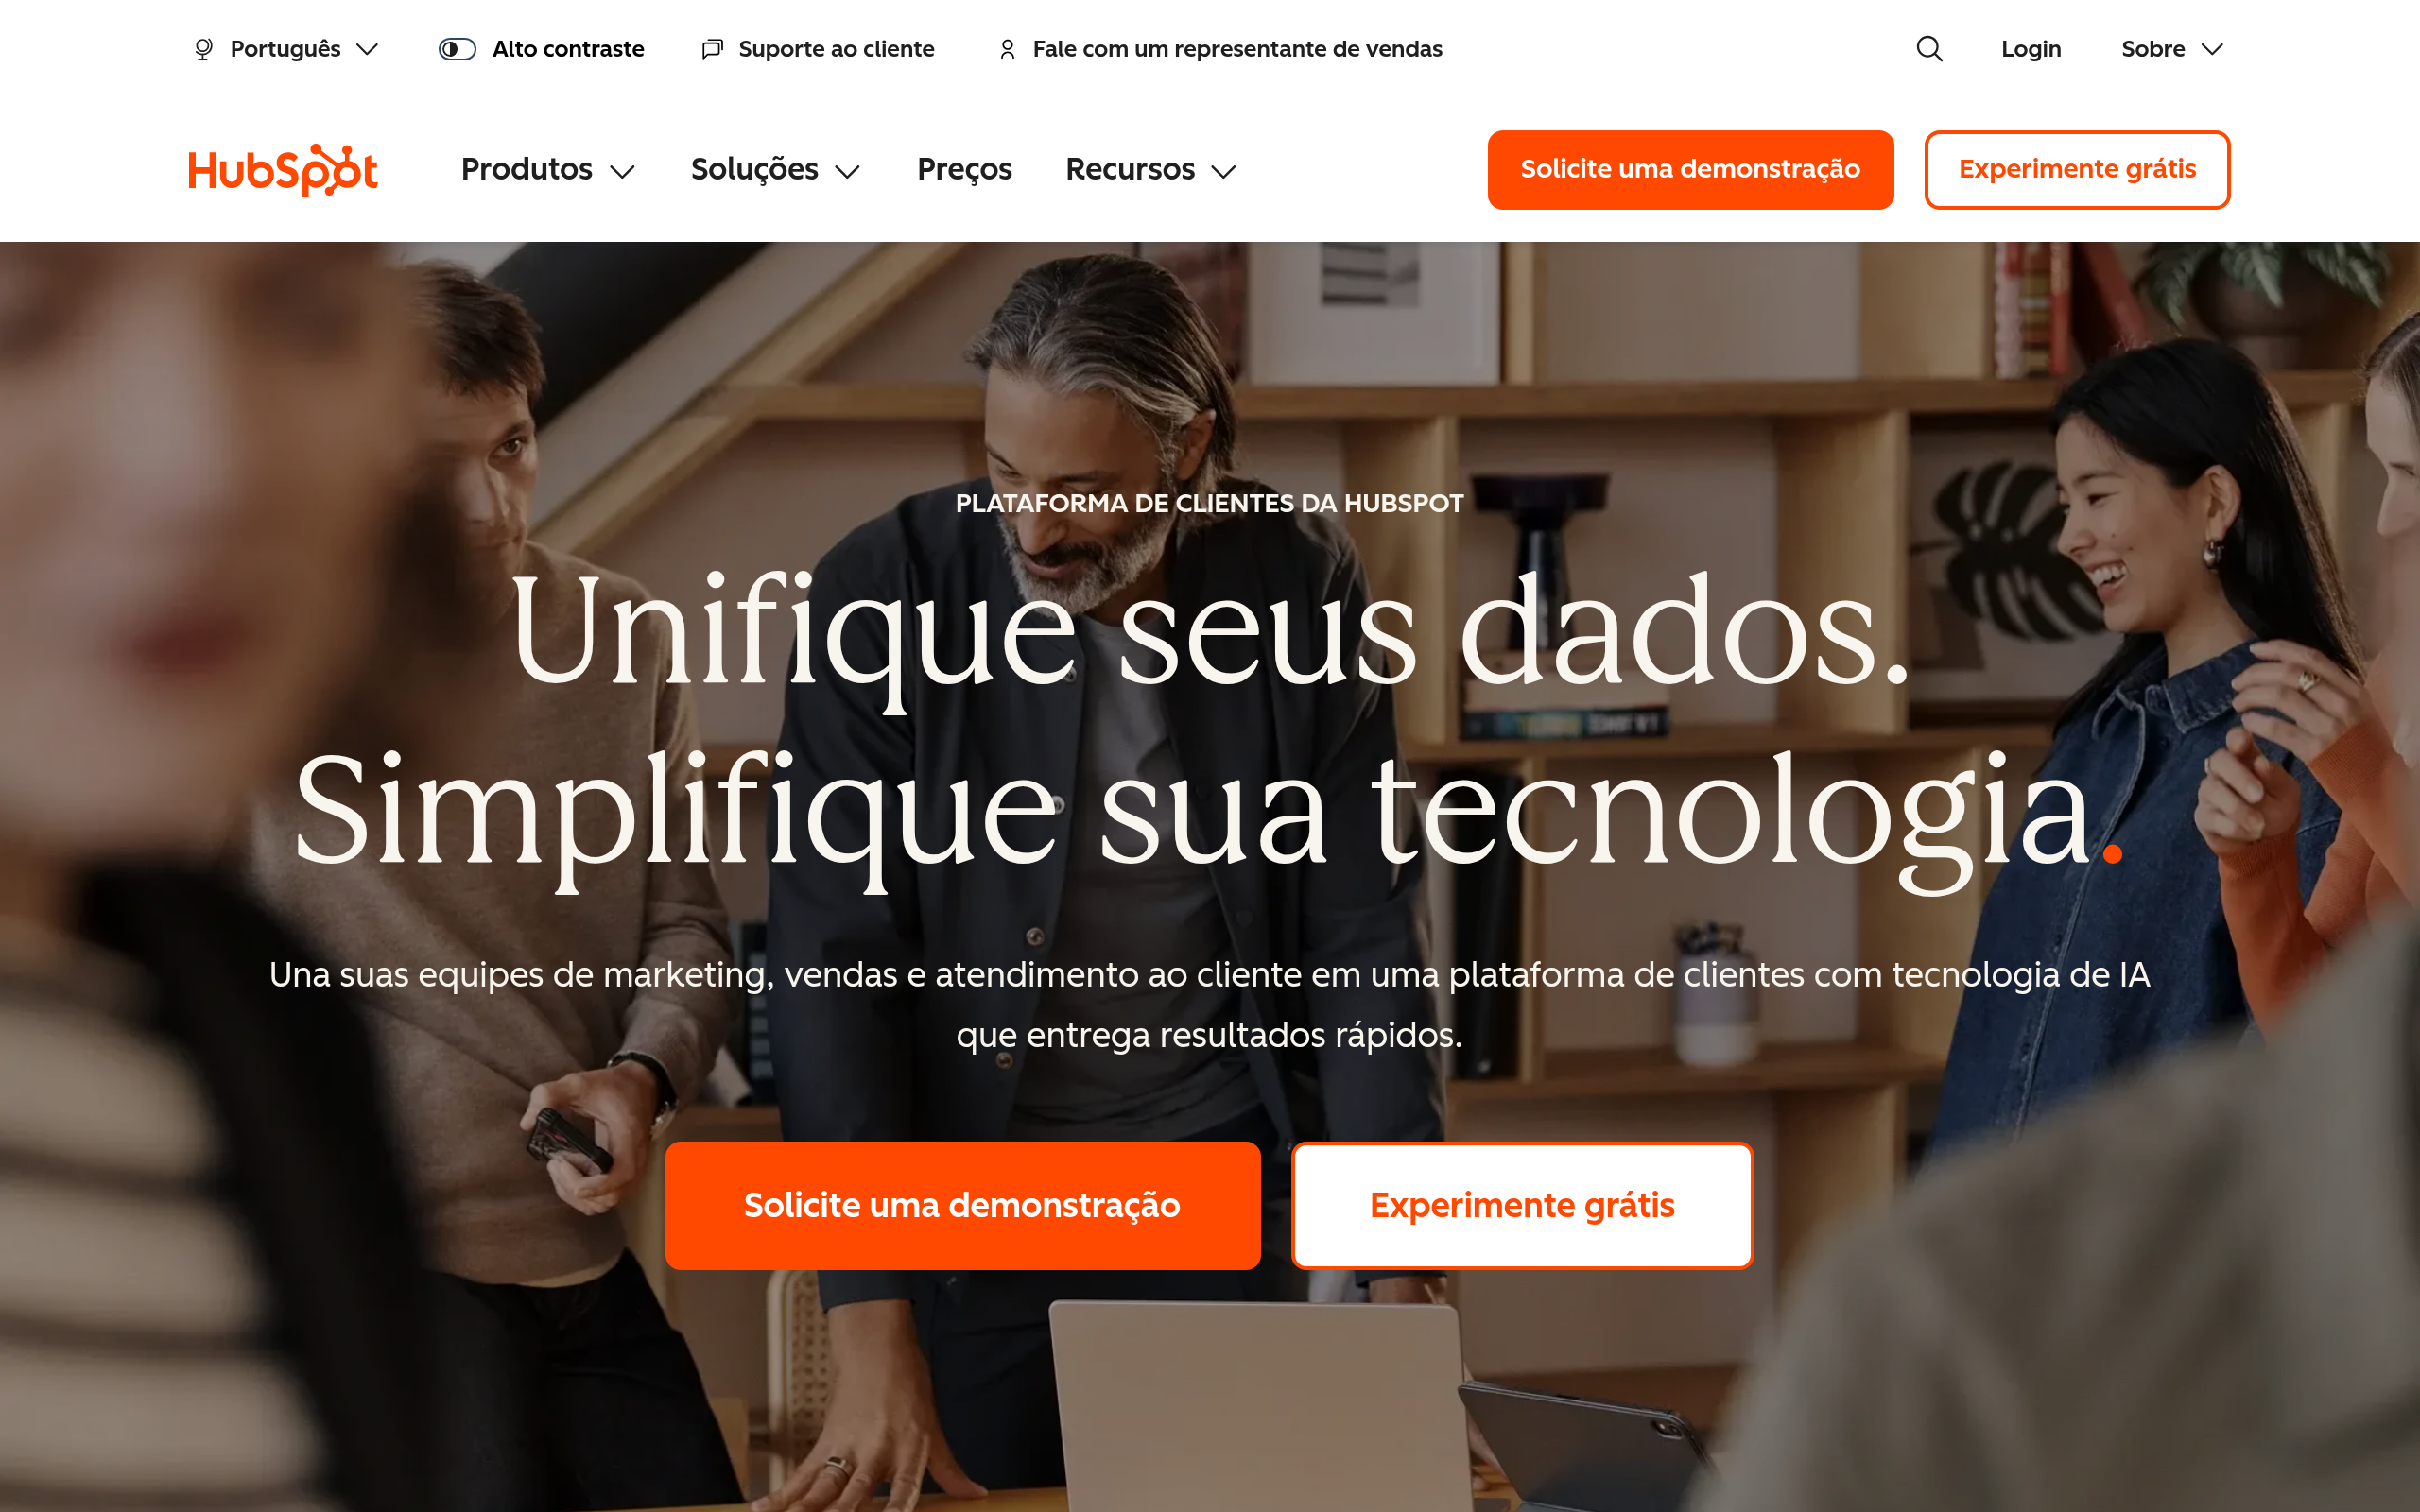2420x1512 pixels.
Task: Click the chat bubble support icon
Action: [x=712, y=49]
